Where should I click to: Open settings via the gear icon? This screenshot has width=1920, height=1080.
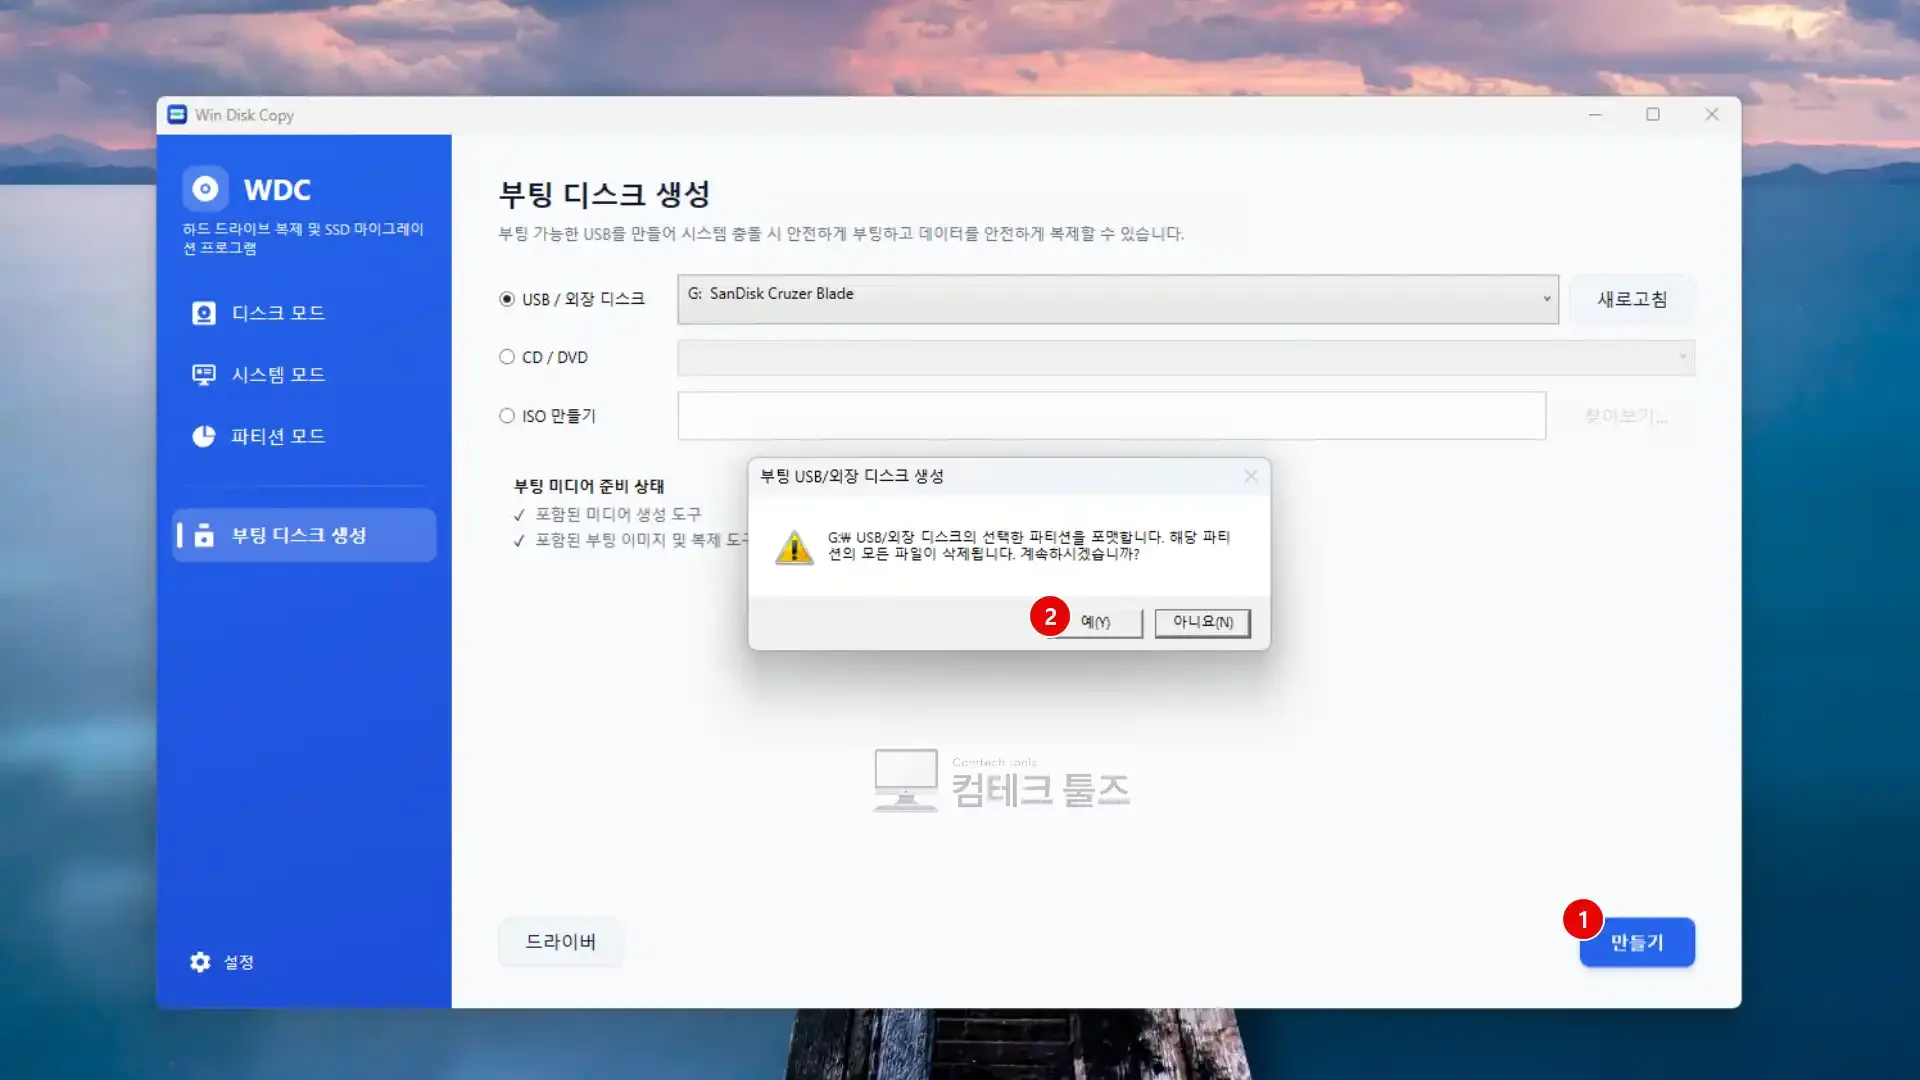pyautogui.click(x=200, y=962)
